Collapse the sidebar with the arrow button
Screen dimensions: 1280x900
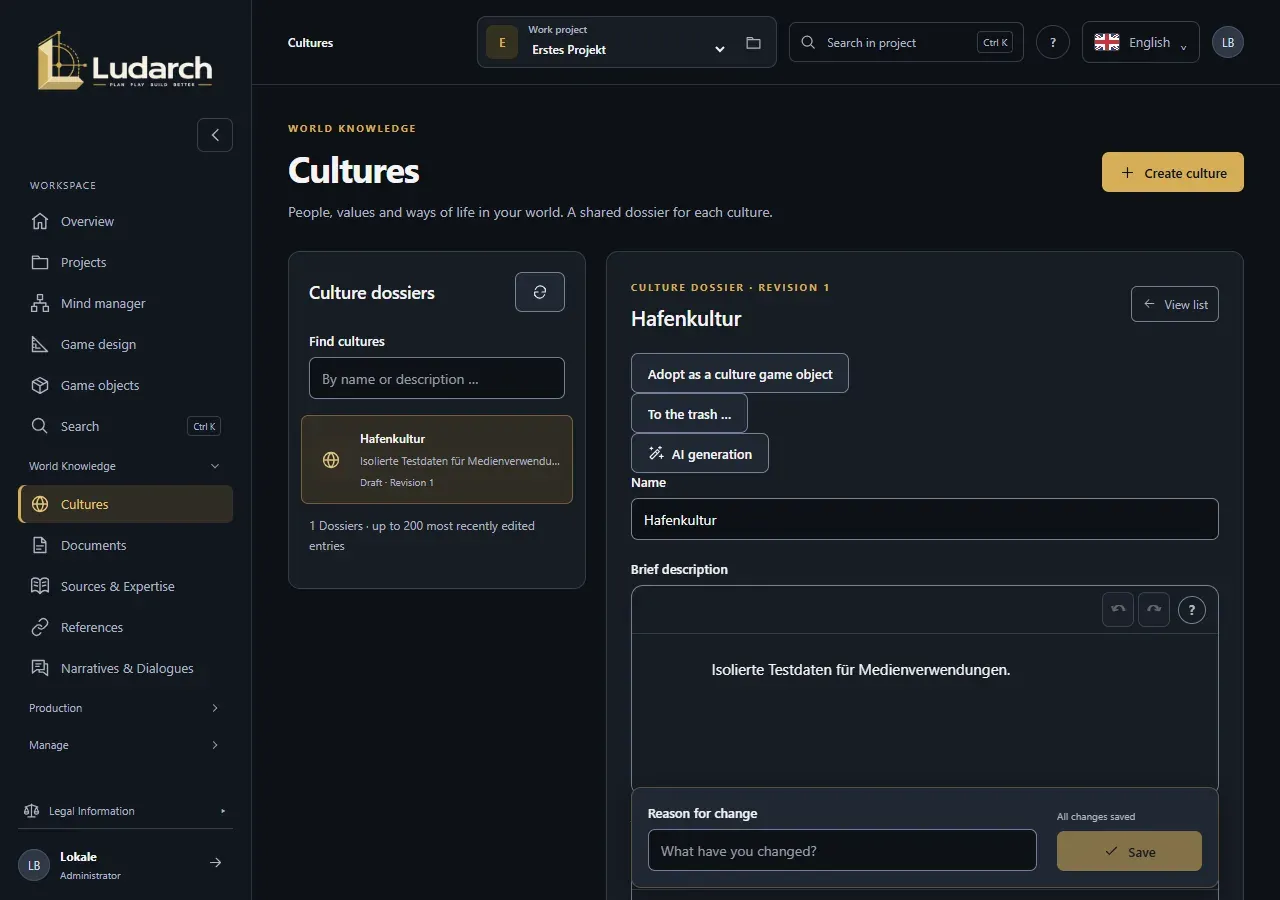click(x=215, y=135)
